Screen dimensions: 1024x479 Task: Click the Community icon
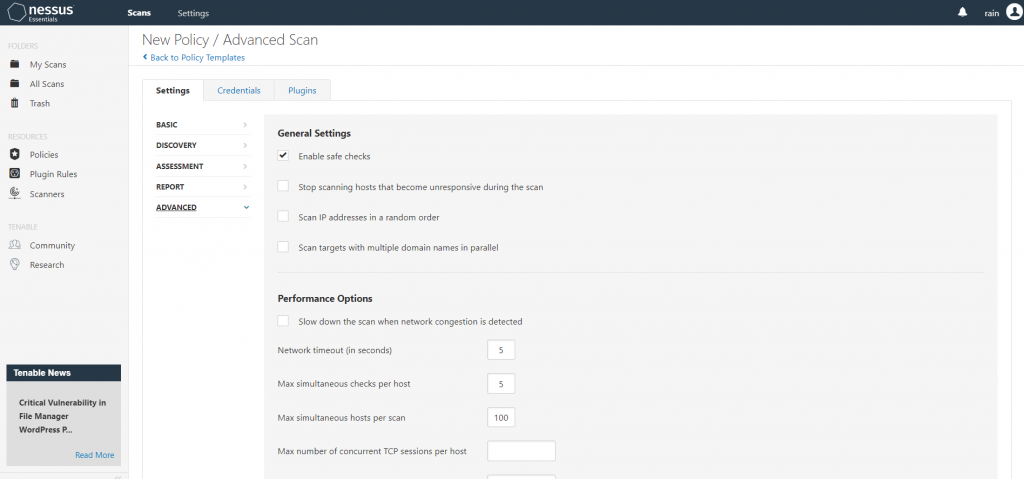point(14,245)
